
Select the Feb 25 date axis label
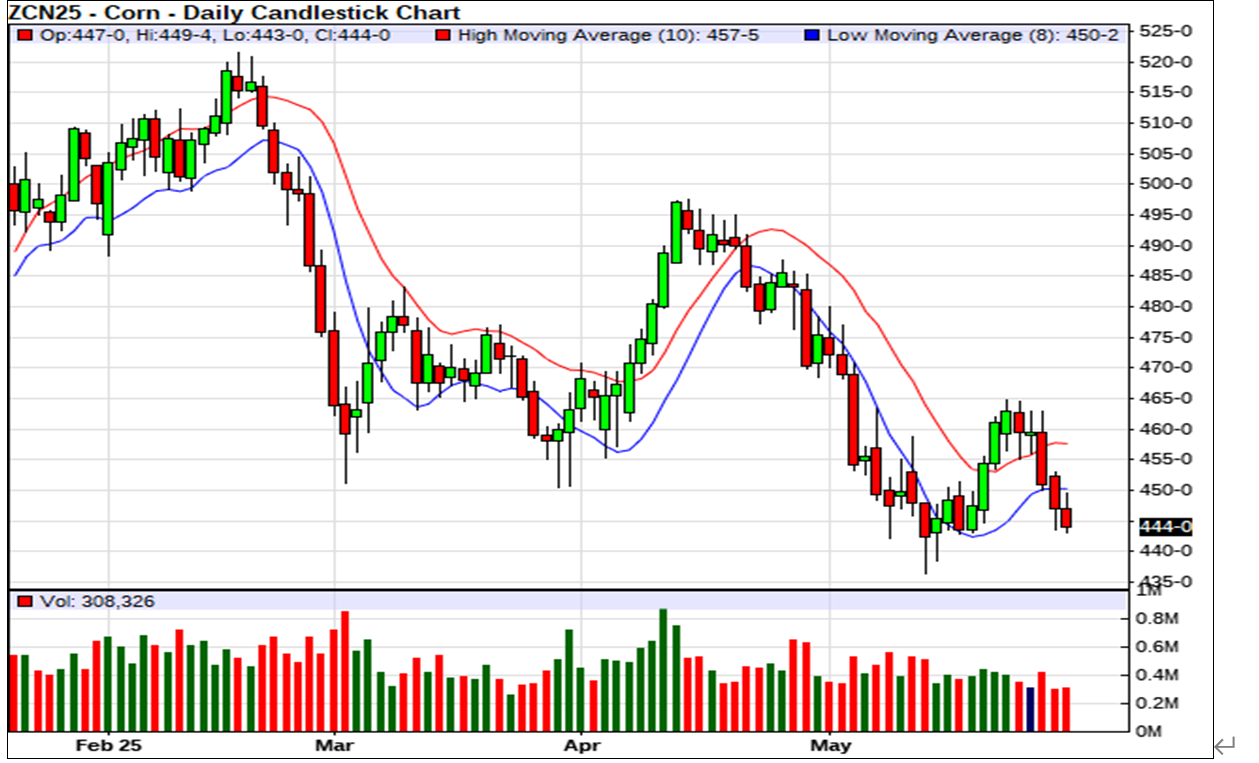(x=109, y=746)
